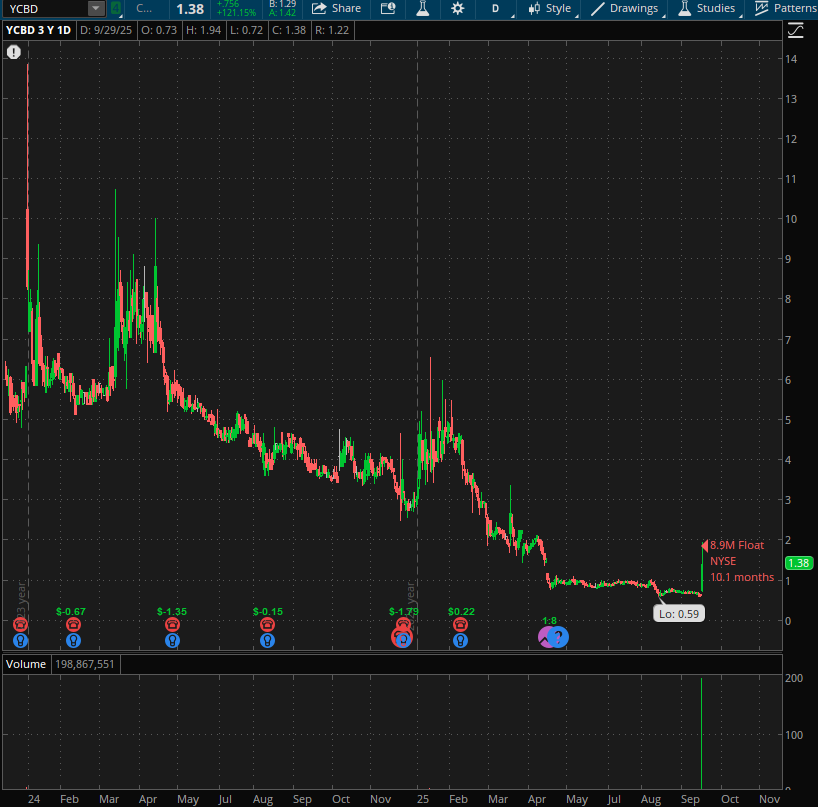This screenshot has width=818, height=807.
Task: Click the 'O: 0.73' open value
Action: [x=159, y=30]
